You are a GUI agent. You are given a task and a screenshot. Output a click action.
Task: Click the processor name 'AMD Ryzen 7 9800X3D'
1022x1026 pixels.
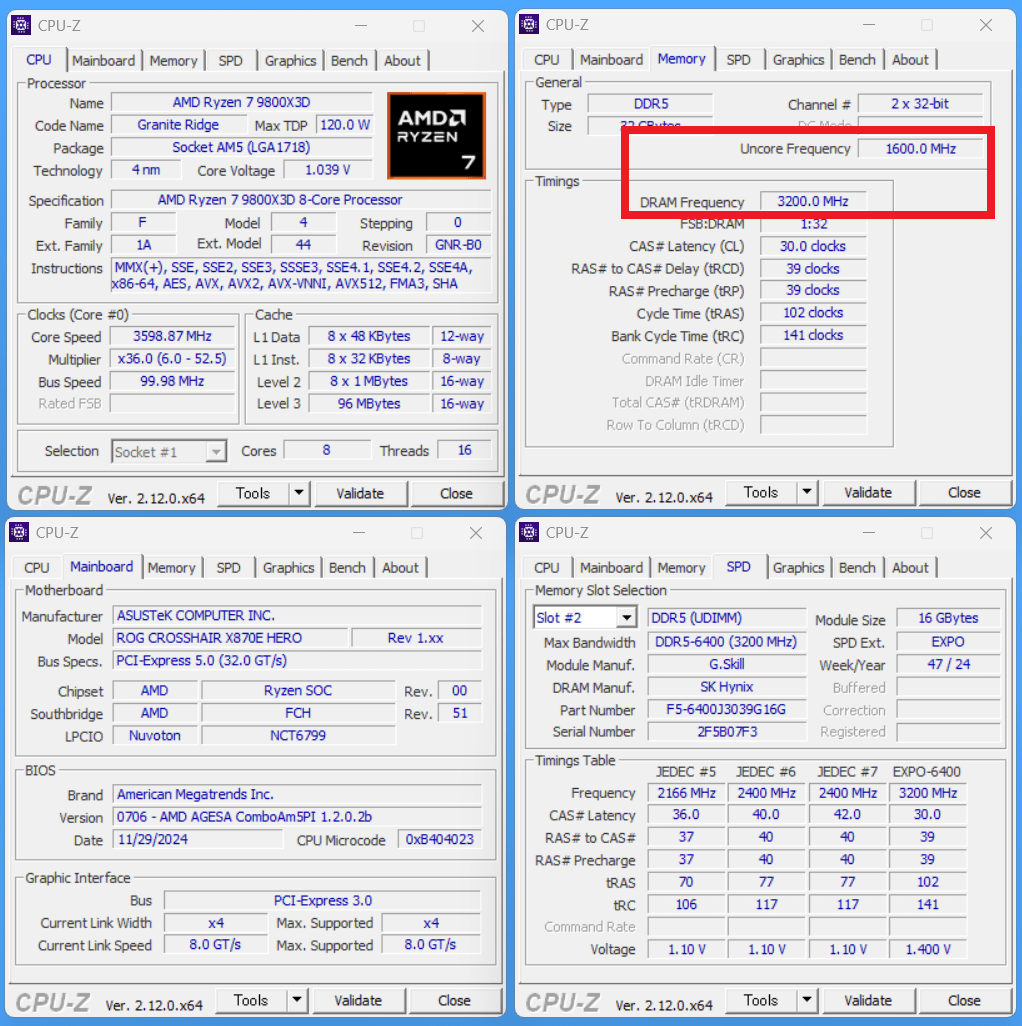tap(241, 103)
